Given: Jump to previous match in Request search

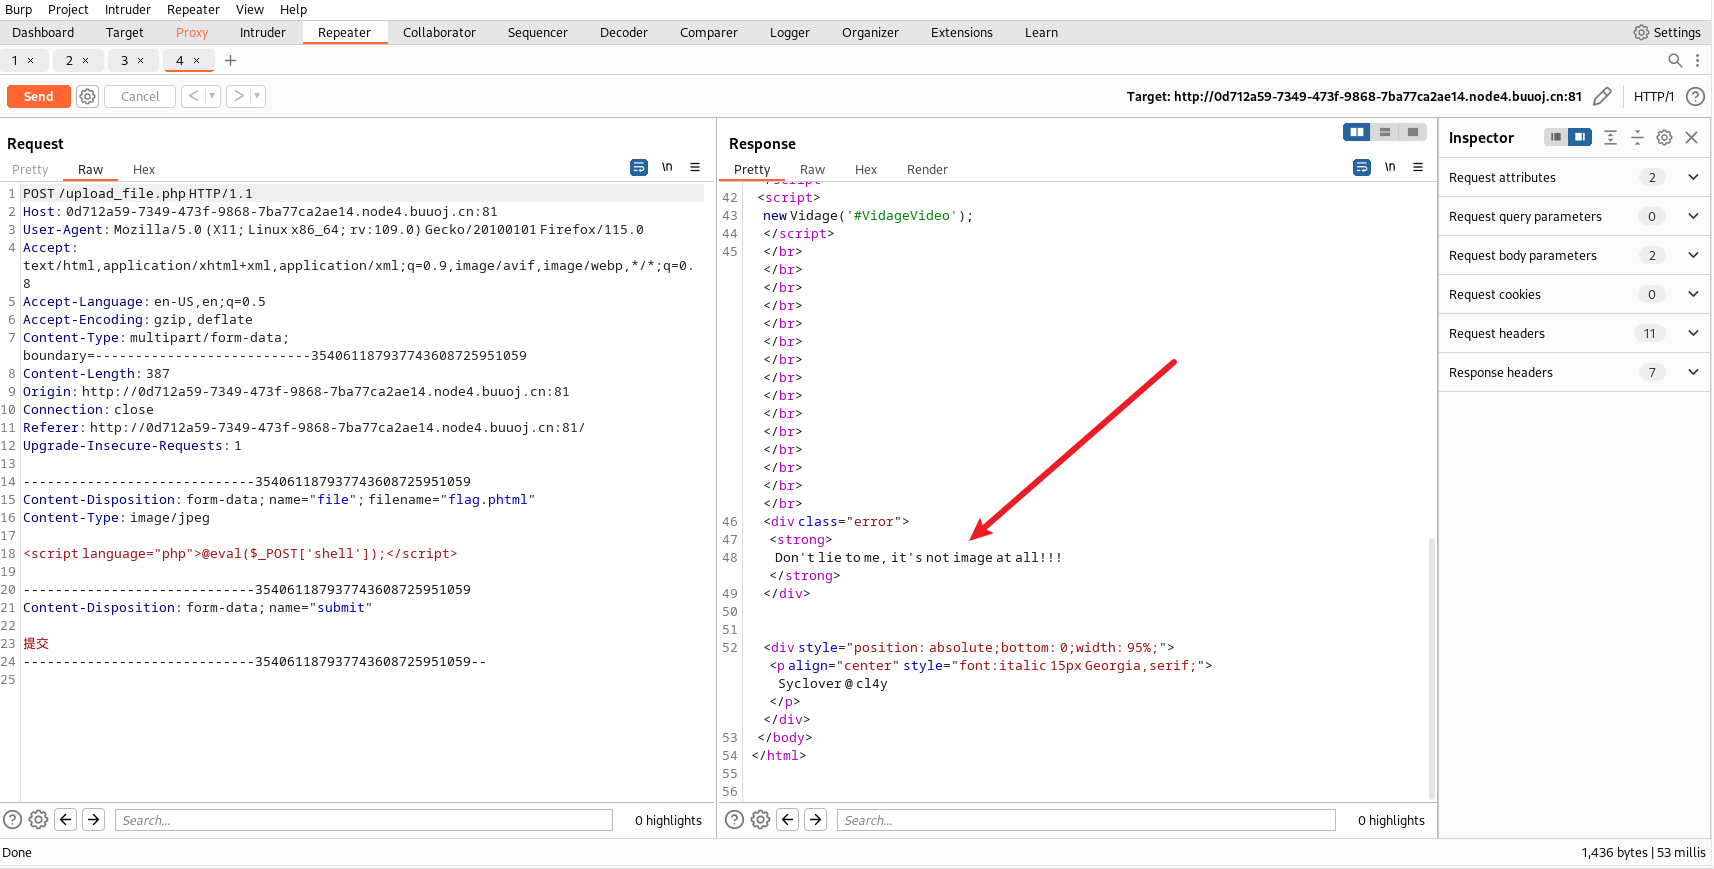Looking at the screenshot, I should [66, 820].
